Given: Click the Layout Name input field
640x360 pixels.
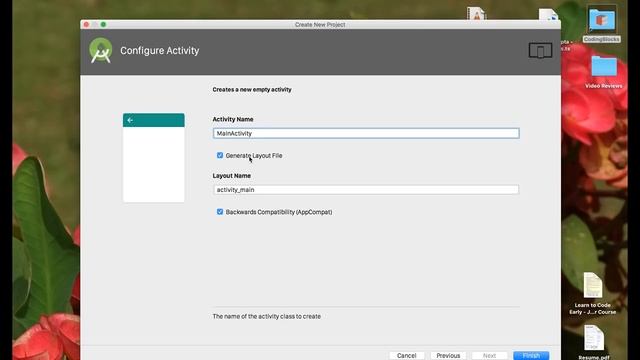Looking at the screenshot, I should [x=366, y=190].
